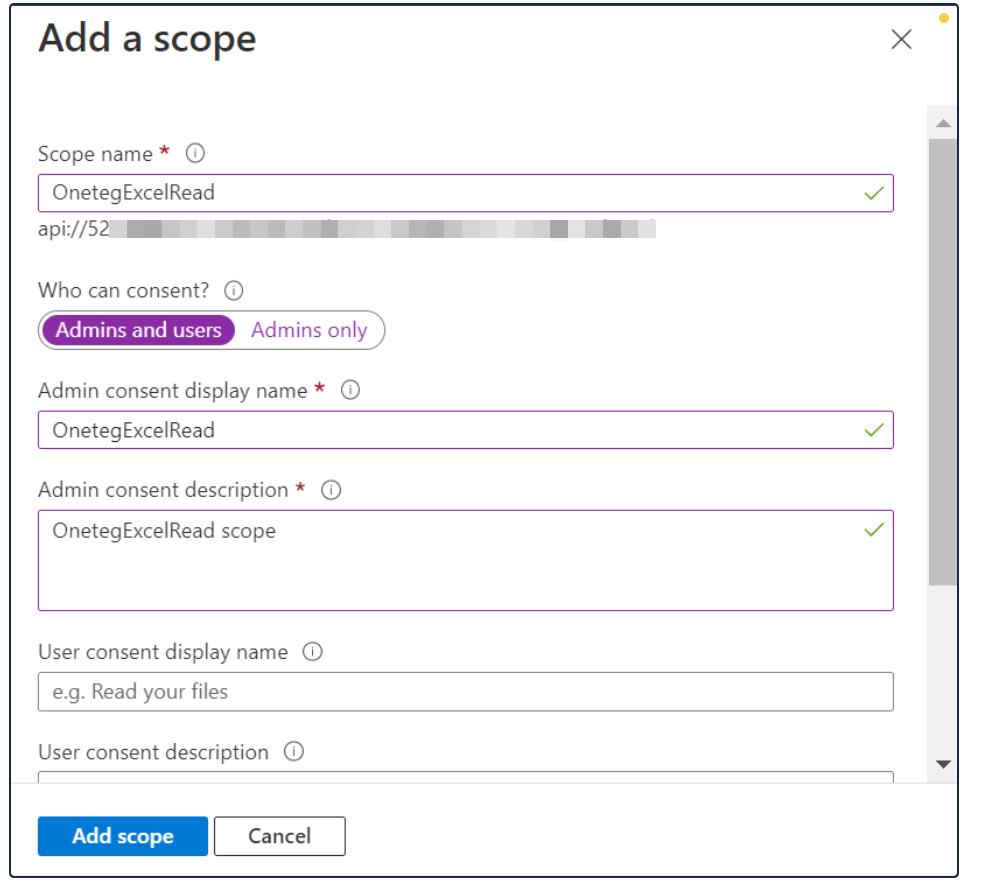
Task: Click the info icon beside Scope name
Action: click(196, 154)
